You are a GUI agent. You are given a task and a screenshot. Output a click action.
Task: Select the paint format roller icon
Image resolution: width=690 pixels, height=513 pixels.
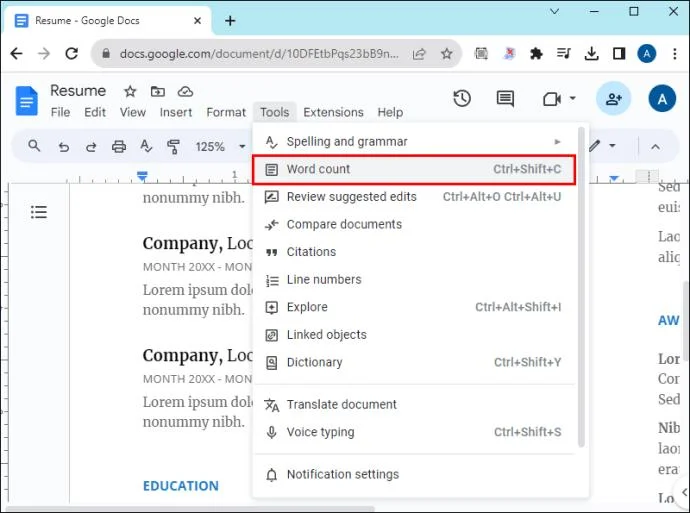[173, 147]
